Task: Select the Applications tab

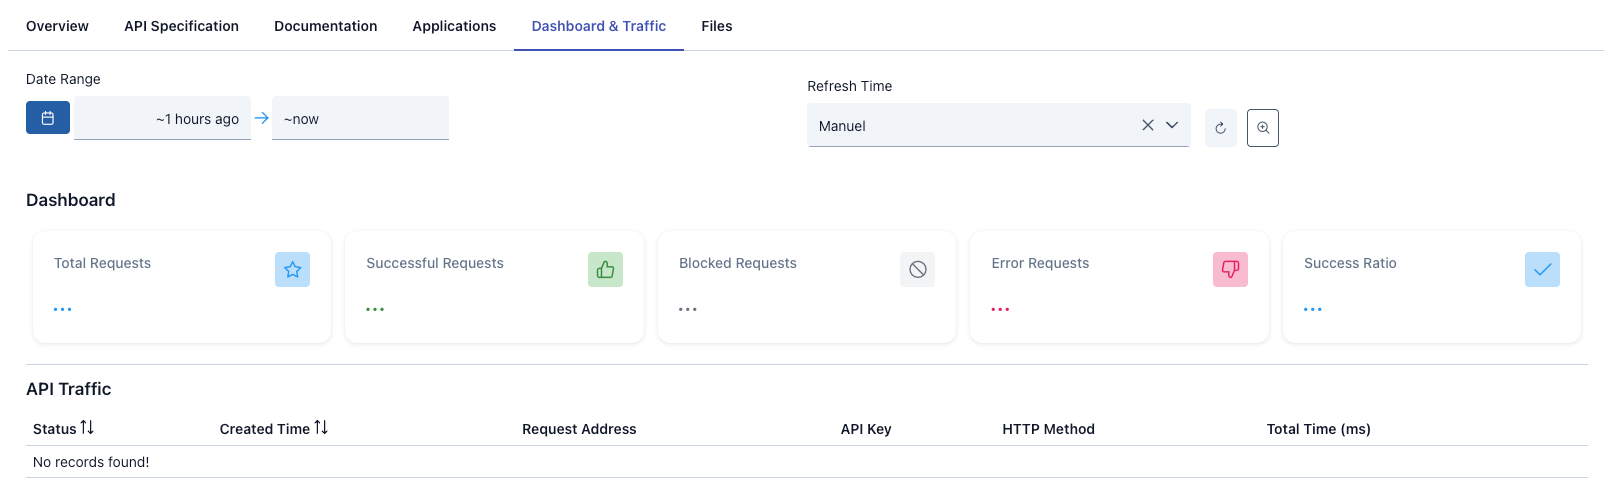Action: (454, 26)
